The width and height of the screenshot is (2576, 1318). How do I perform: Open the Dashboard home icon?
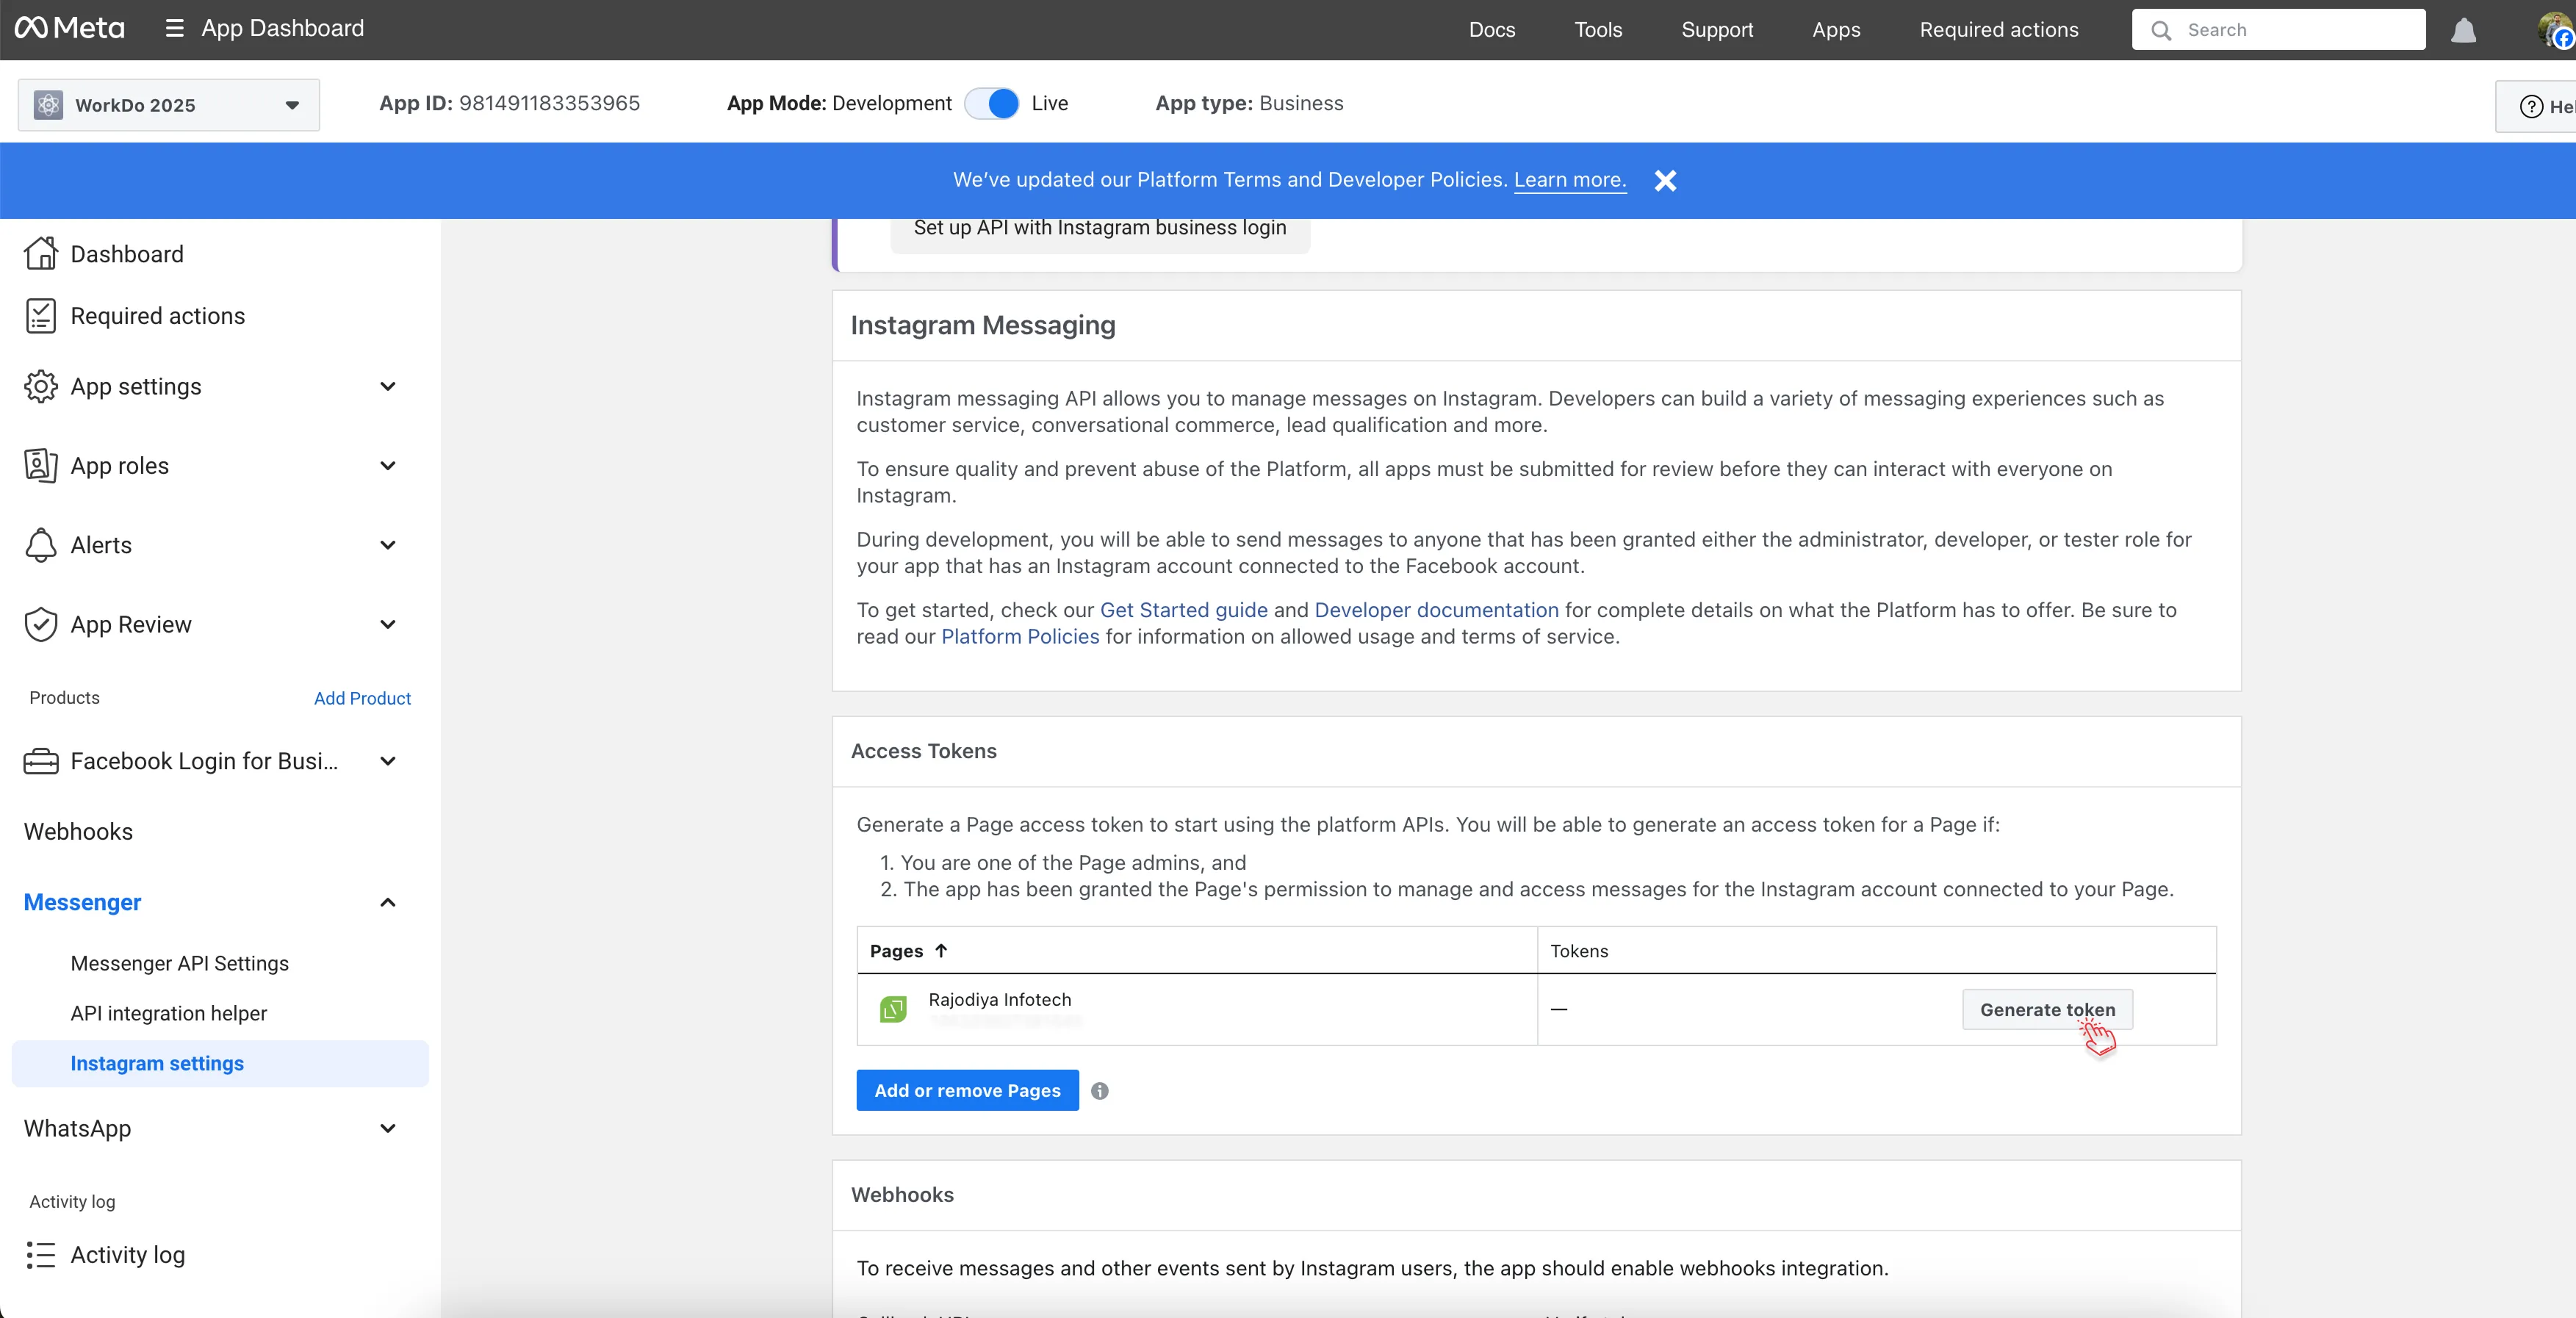click(x=40, y=254)
